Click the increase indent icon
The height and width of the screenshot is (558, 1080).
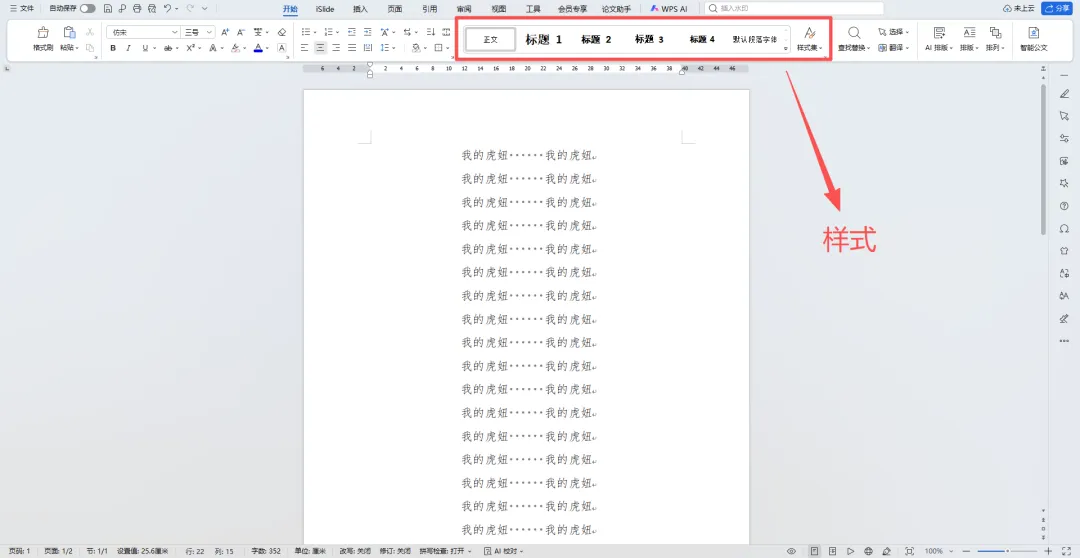click(x=368, y=32)
